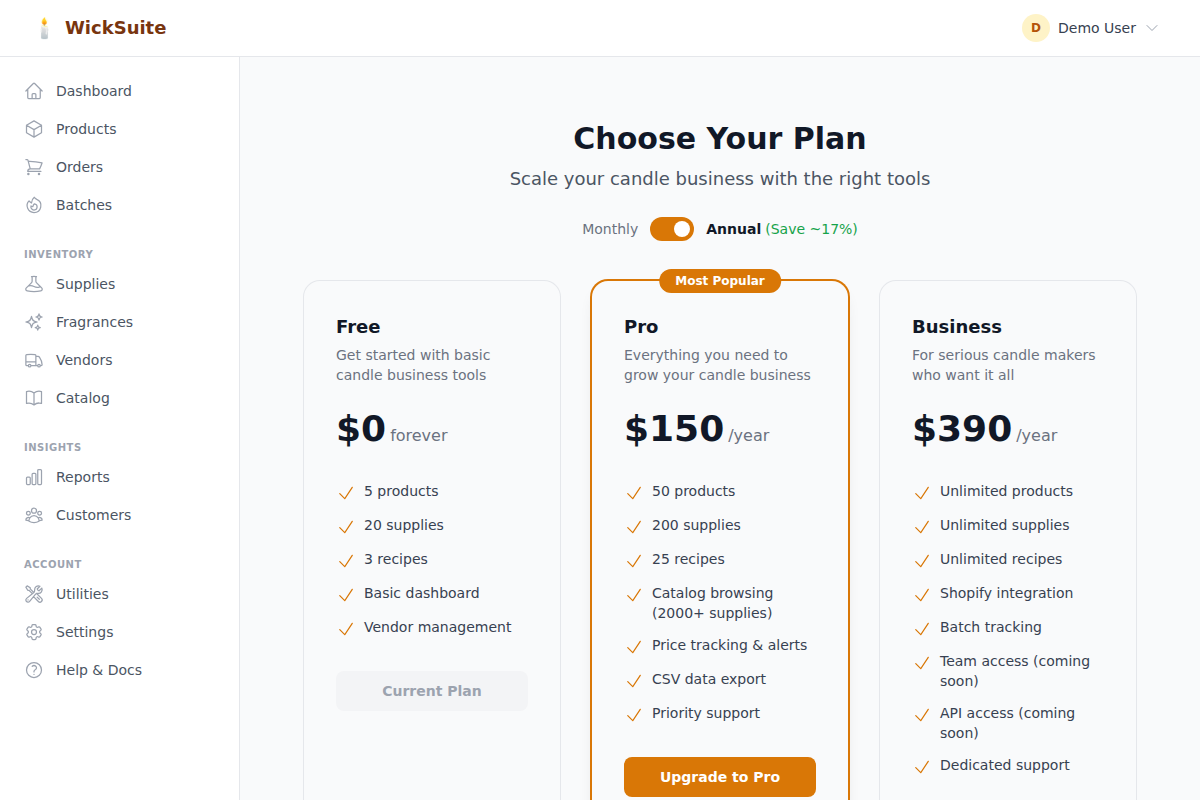Click the Current Plan button on Free tier
Screen dimensions: 1200x800
[x=431, y=691]
